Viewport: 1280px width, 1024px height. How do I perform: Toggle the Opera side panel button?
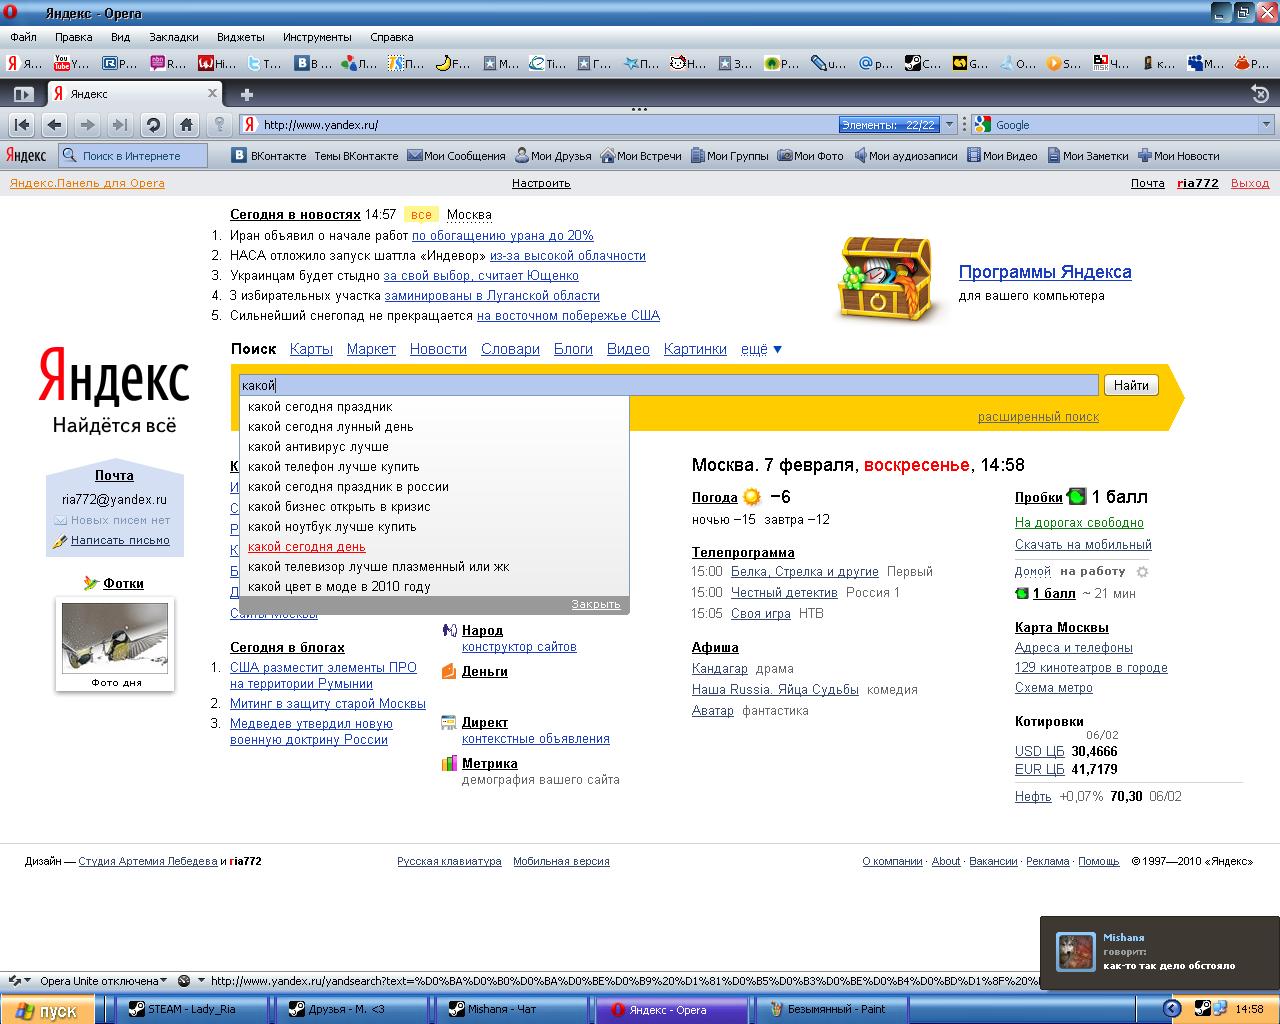tap(23, 94)
